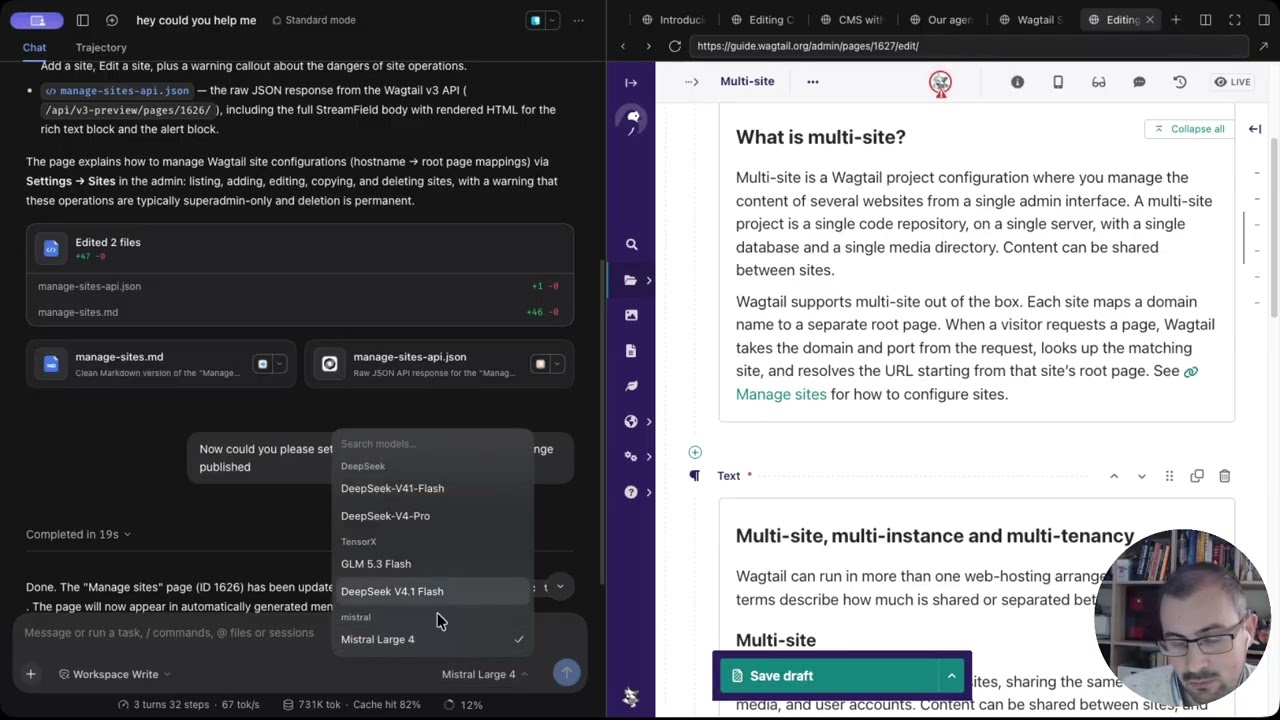Switch to the Trajectory tab
This screenshot has height=720, width=1280.
pyautogui.click(x=101, y=47)
